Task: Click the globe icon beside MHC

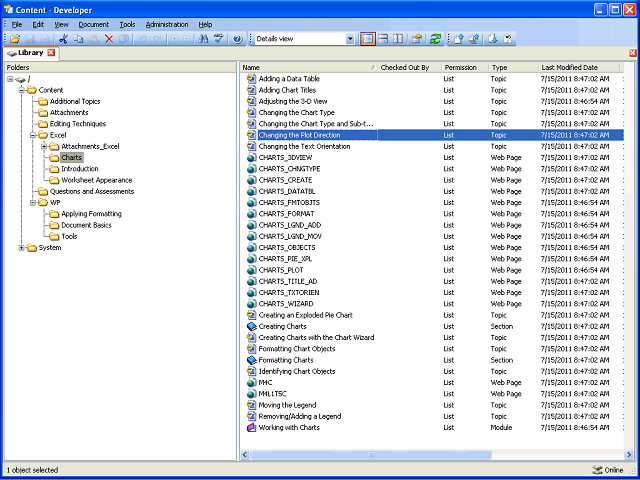Action: pos(251,383)
